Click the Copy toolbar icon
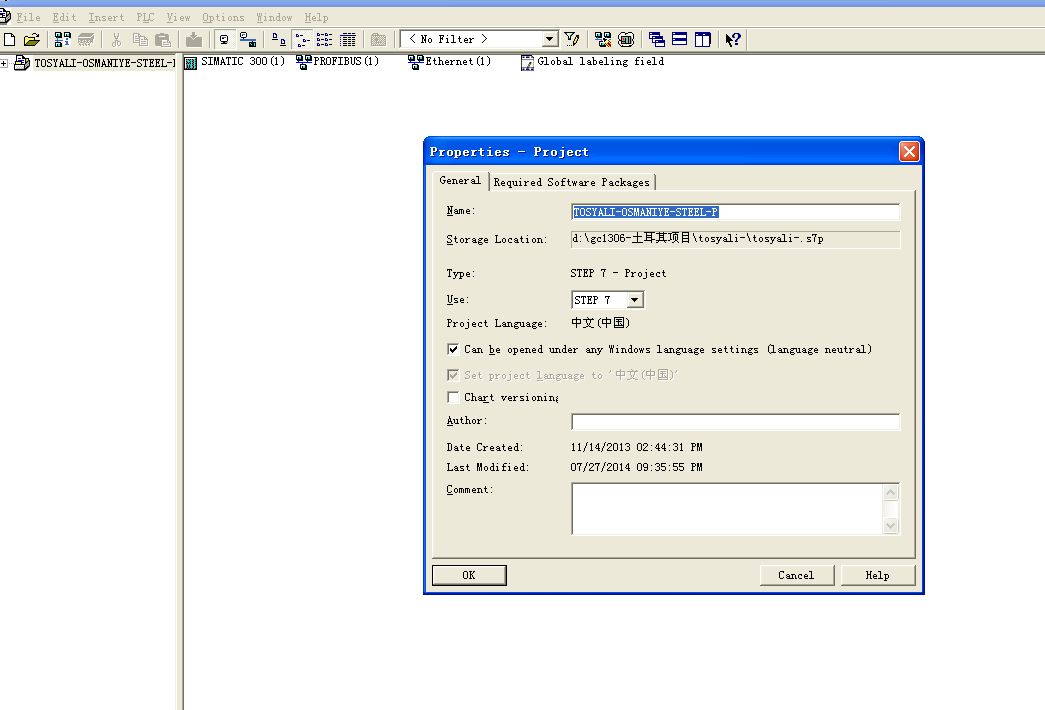 140,39
